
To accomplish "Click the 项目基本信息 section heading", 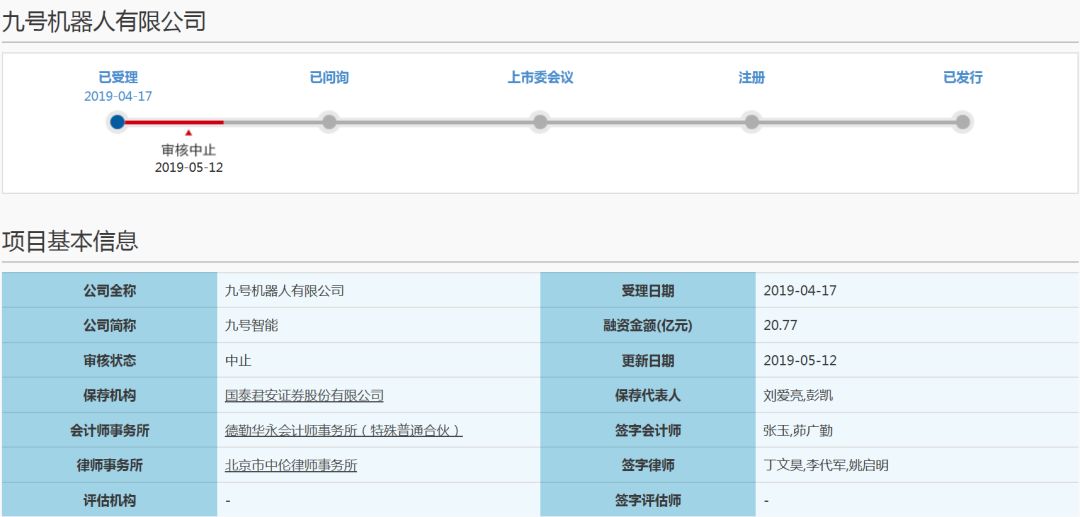I will tap(70, 241).
